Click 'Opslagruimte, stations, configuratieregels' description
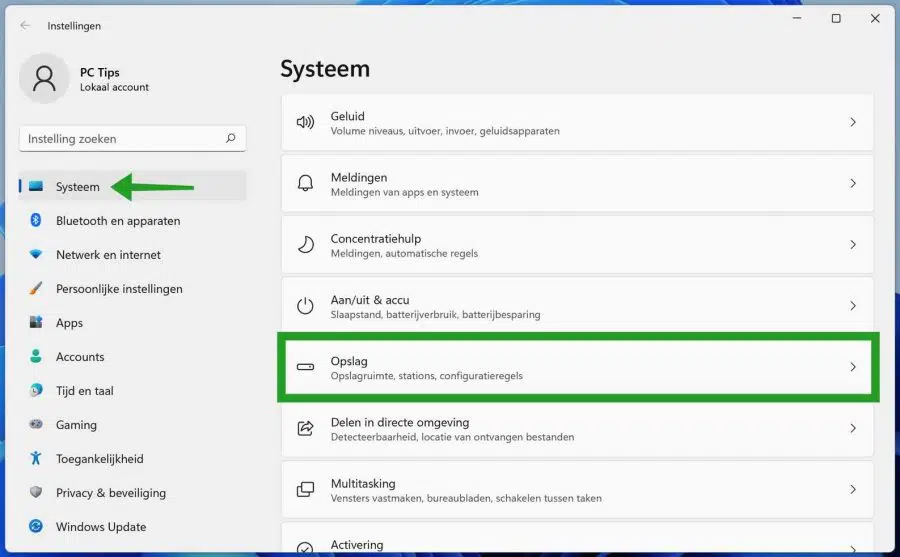The height and width of the screenshot is (557, 900). pyautogui.click(x=426, y=376)
